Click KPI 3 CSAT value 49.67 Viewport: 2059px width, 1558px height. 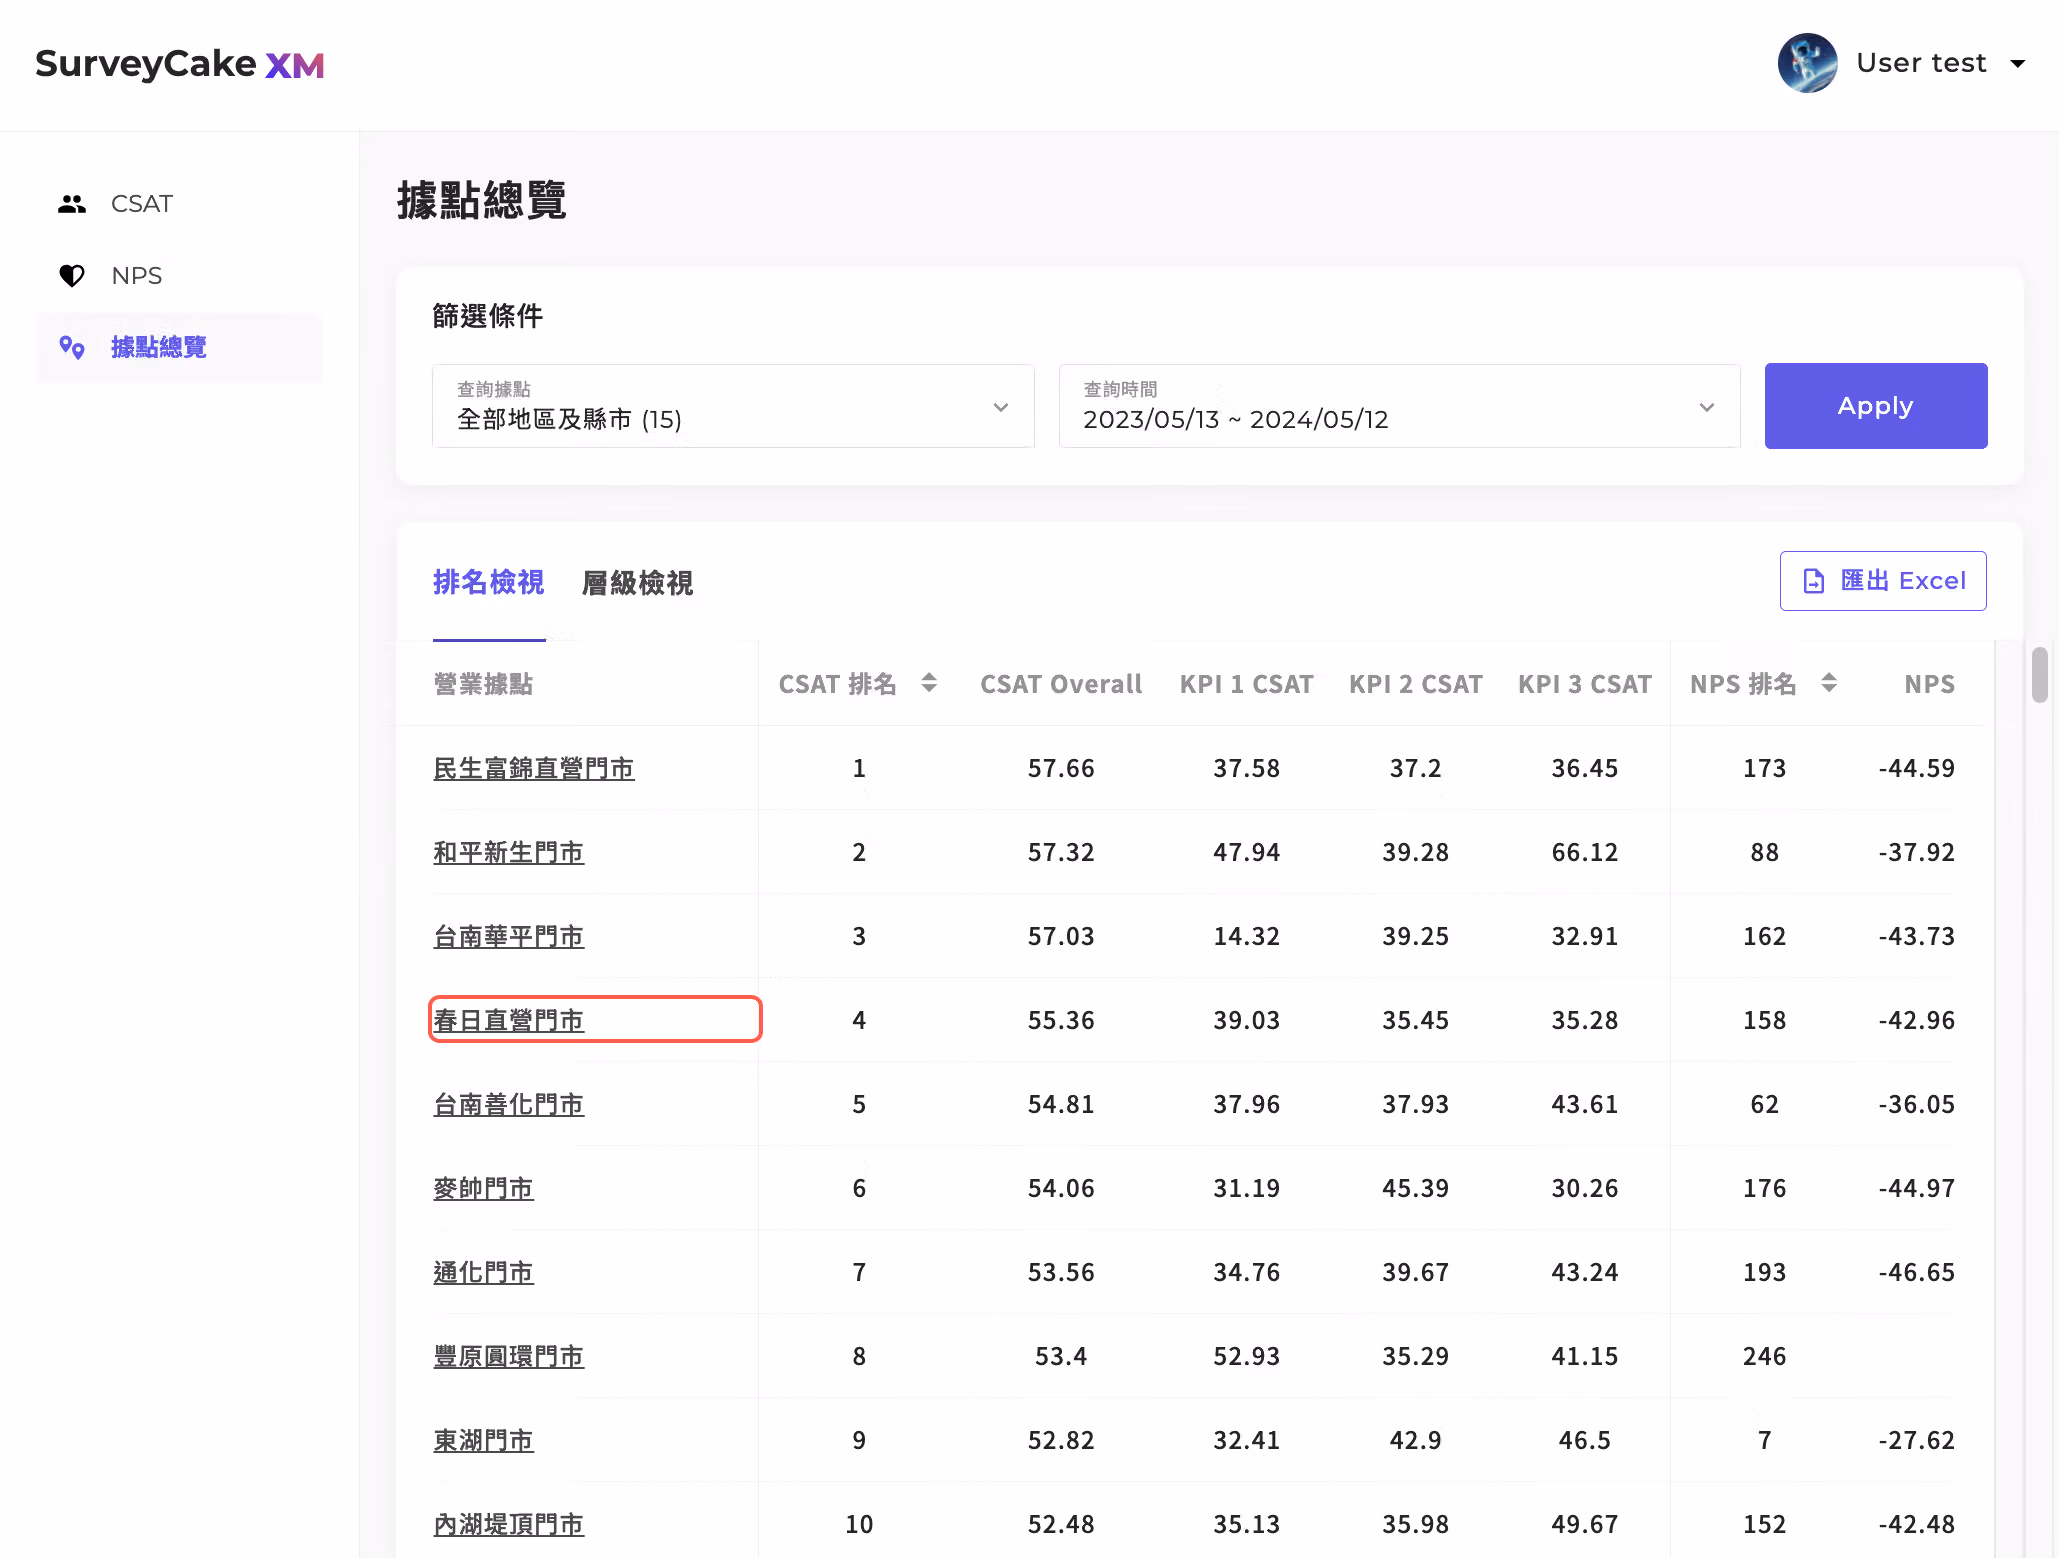[x=1585, y=1525]
